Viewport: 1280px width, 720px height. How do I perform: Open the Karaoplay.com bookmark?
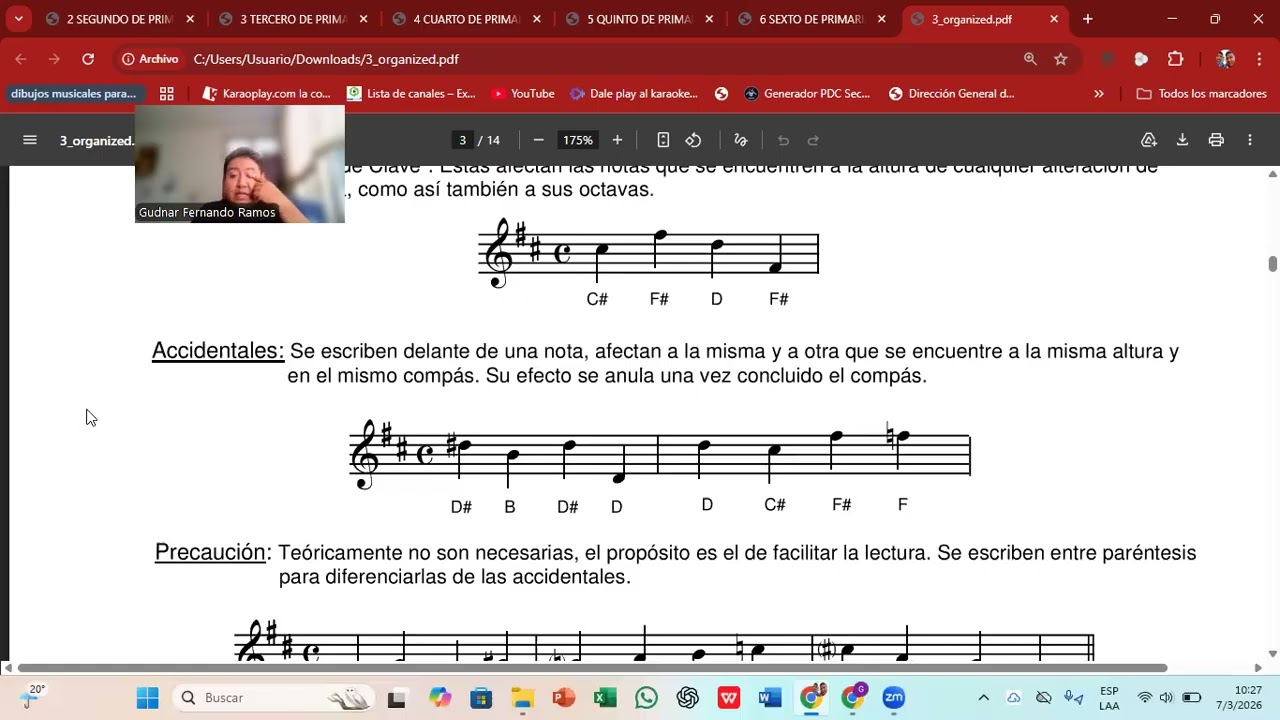[x=266, y=94]
